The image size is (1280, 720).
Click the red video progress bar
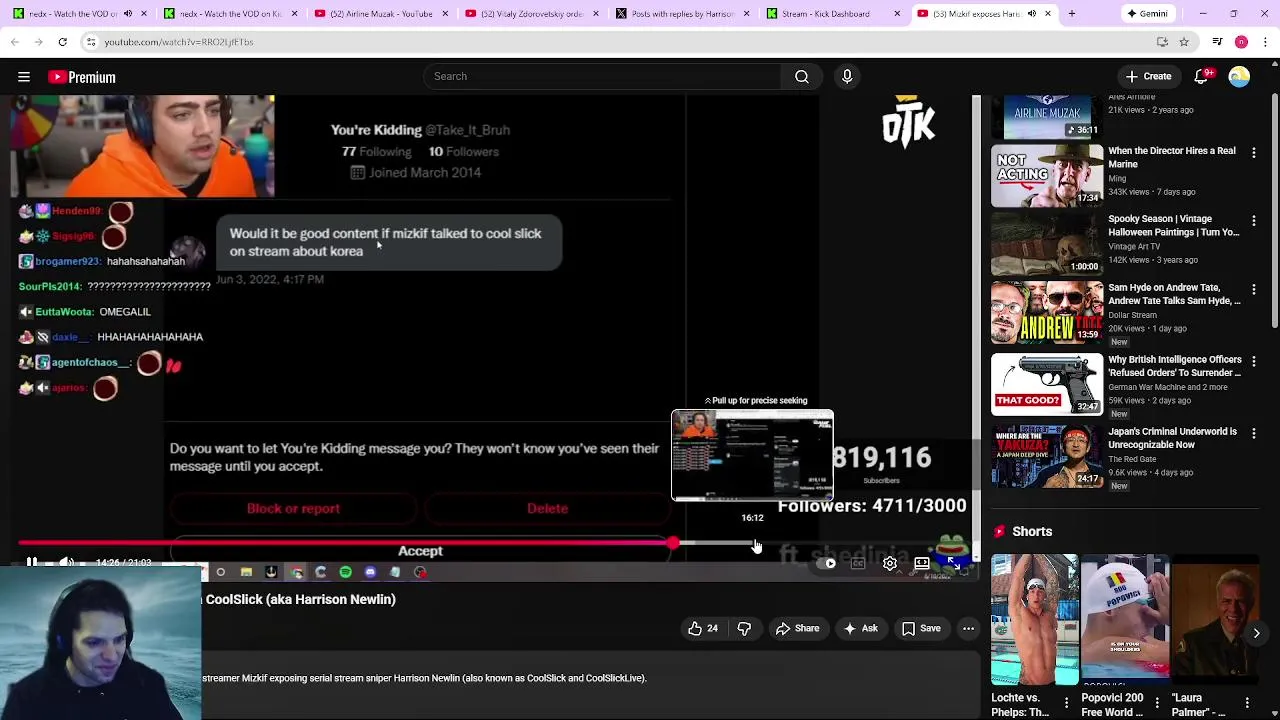tap(345, 543)
